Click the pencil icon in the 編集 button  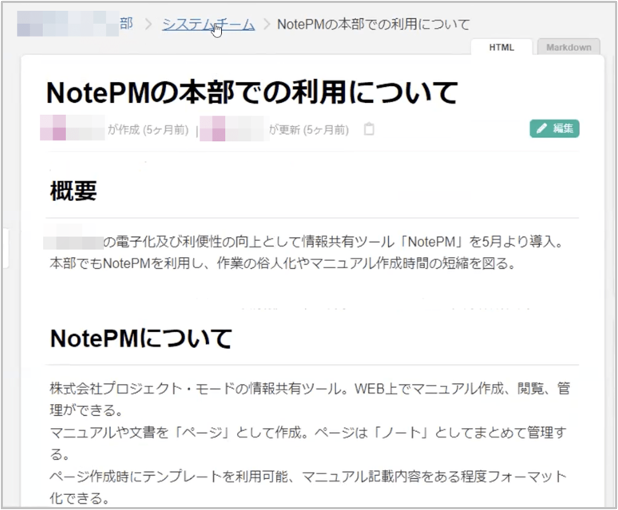pyautogui.click(x=542, y=128)
